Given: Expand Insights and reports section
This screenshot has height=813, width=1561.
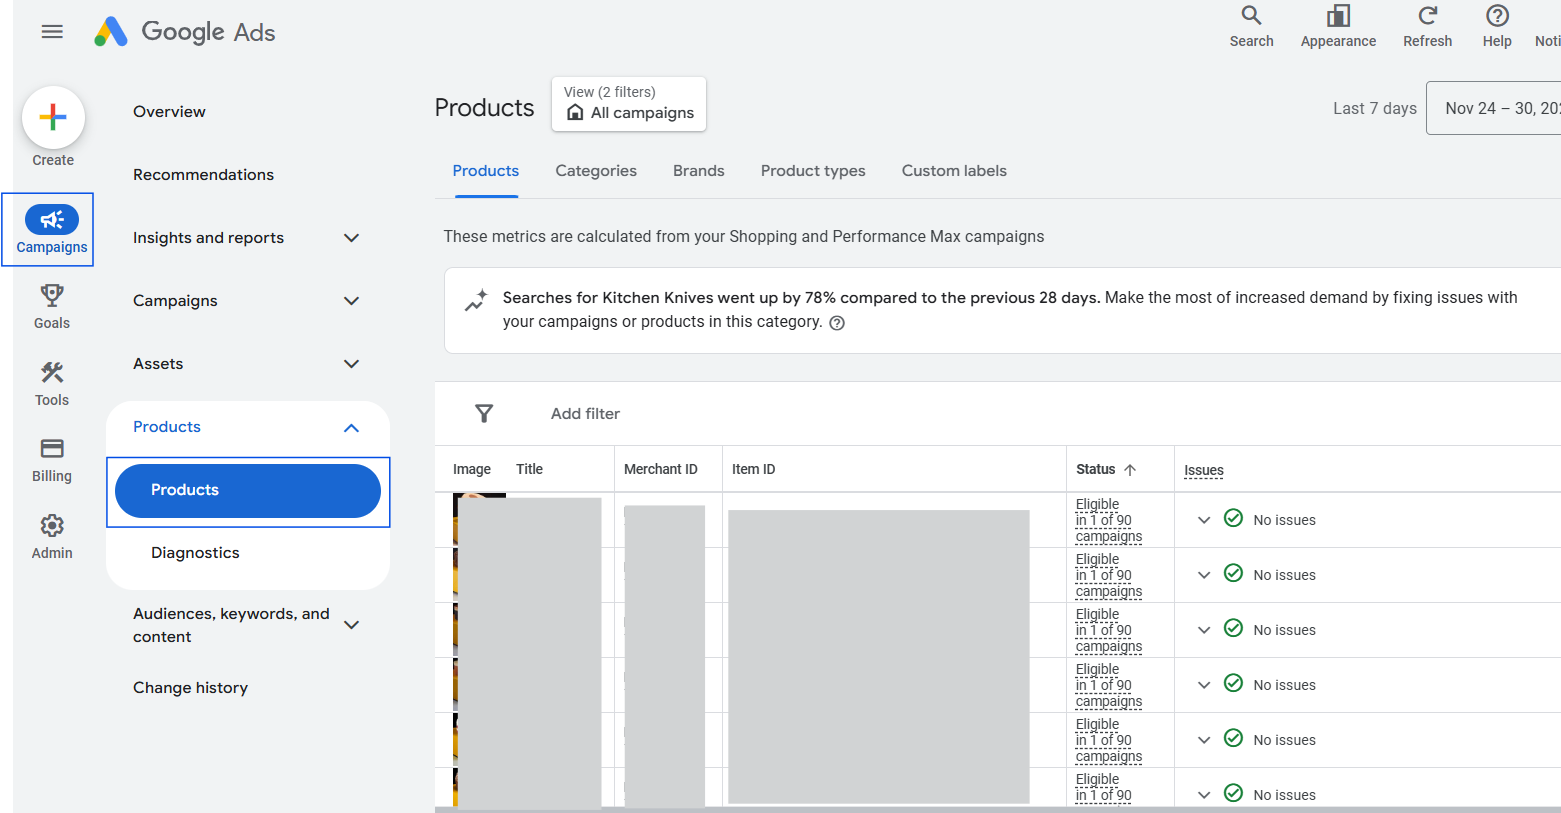Looking at the screenshot, I should click(351, 238).
